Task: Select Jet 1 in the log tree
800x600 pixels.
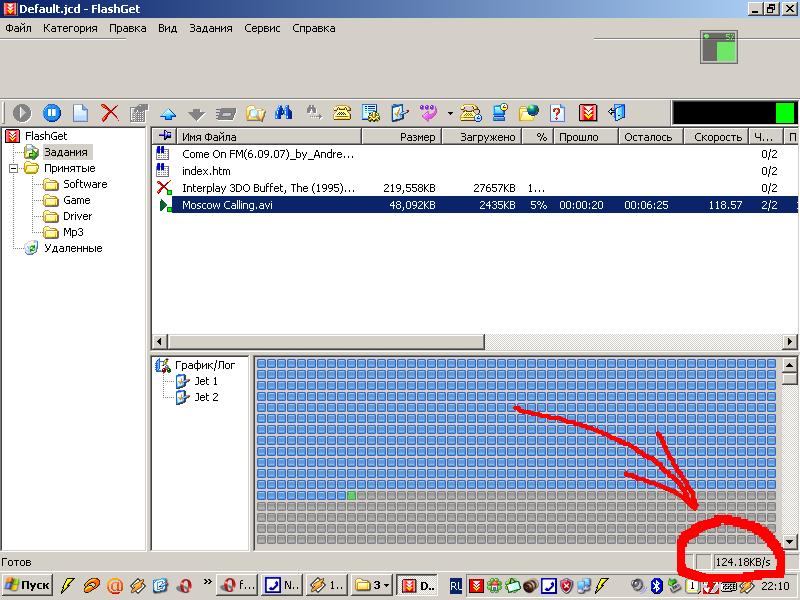Action: point(206,381)
